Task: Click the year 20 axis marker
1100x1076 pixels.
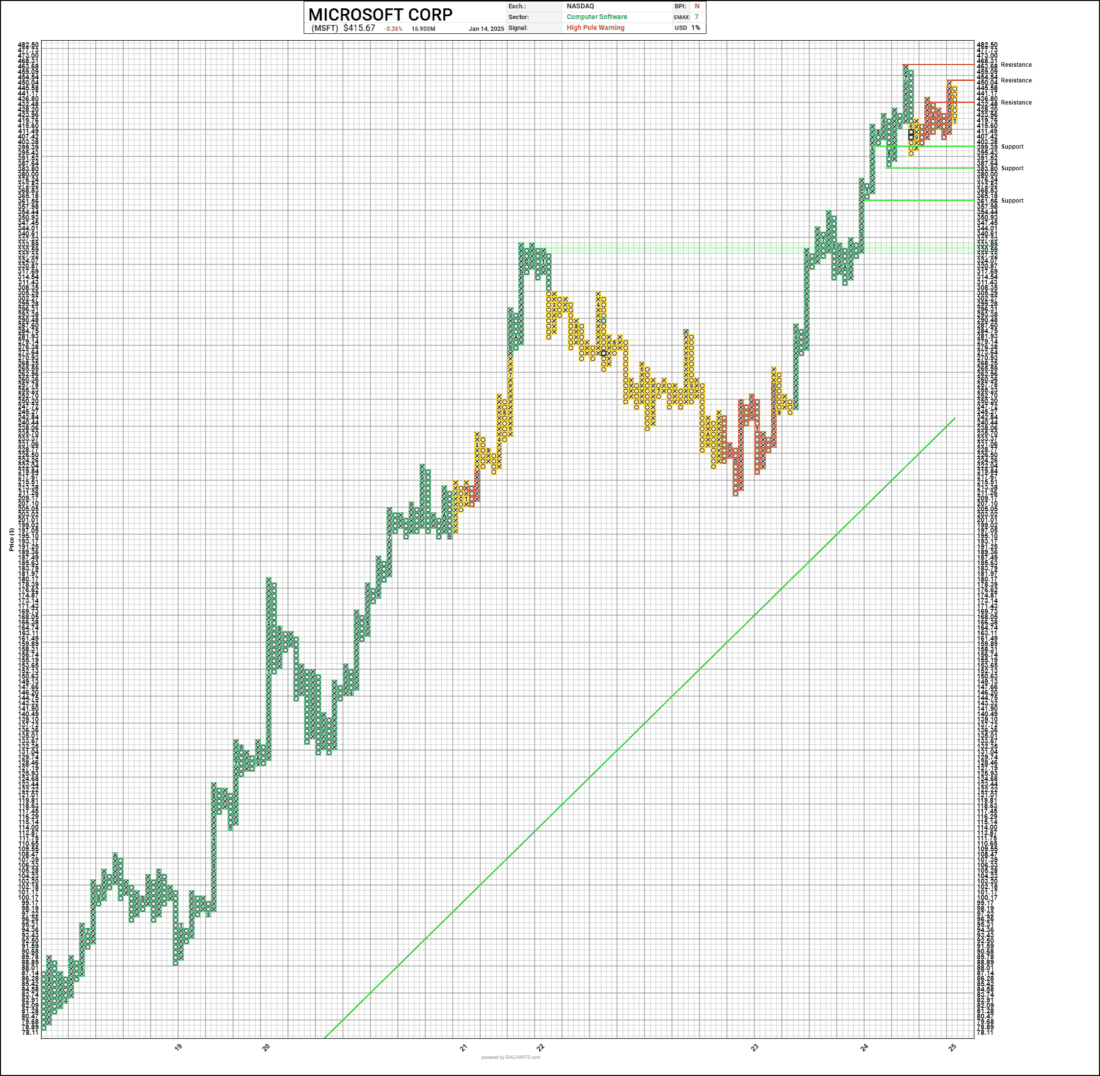Action: (266, 1047)
